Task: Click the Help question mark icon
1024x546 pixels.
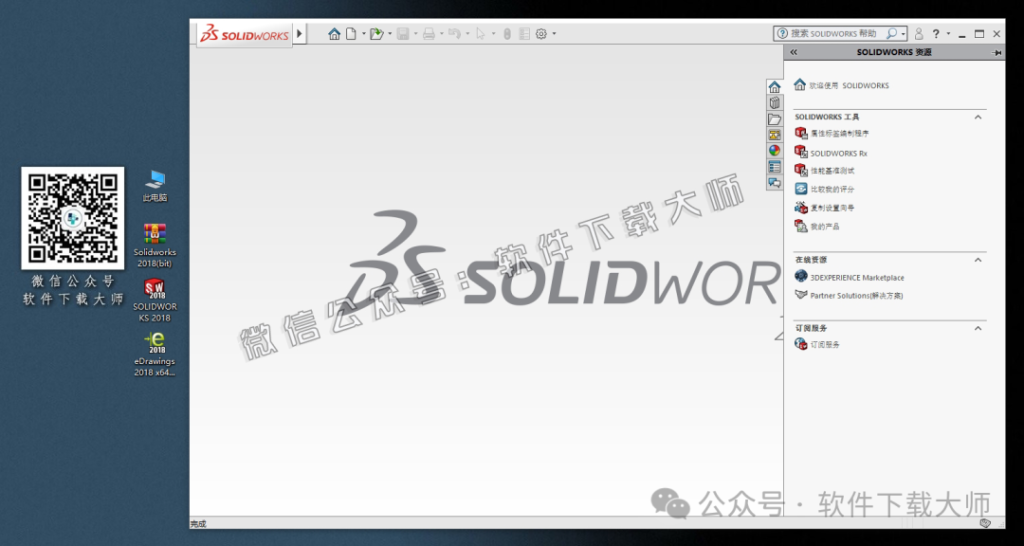Action: [936, 34]
